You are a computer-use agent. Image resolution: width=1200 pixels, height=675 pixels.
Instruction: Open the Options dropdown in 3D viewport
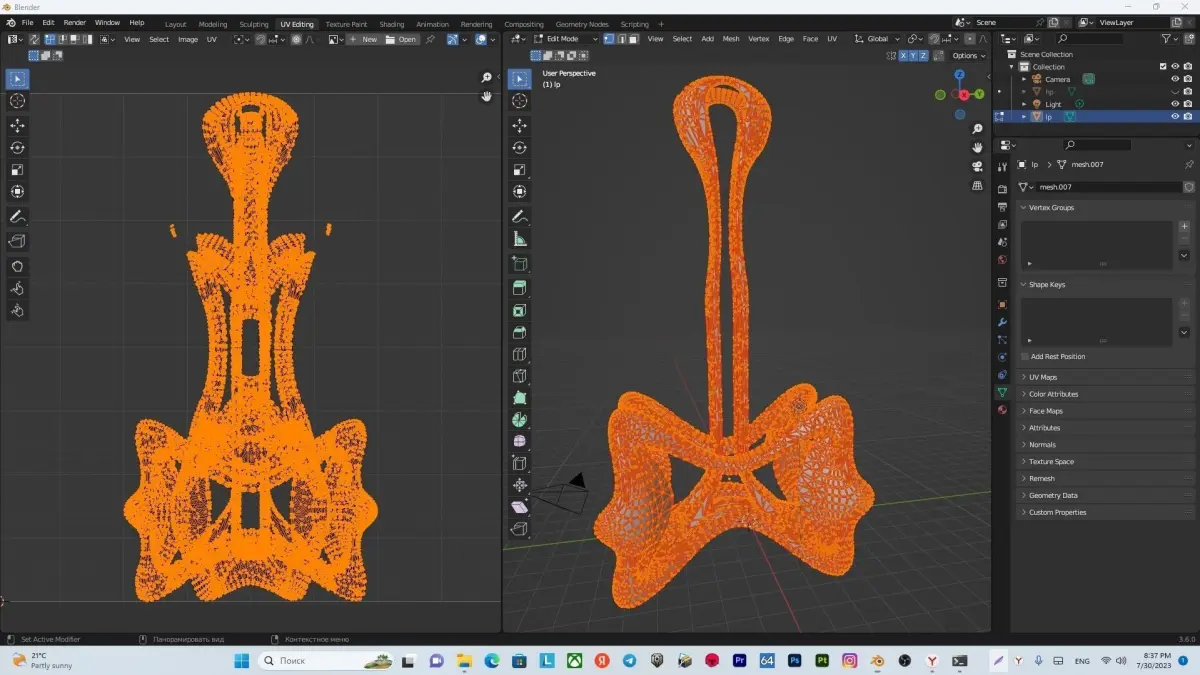click(968, 56)
